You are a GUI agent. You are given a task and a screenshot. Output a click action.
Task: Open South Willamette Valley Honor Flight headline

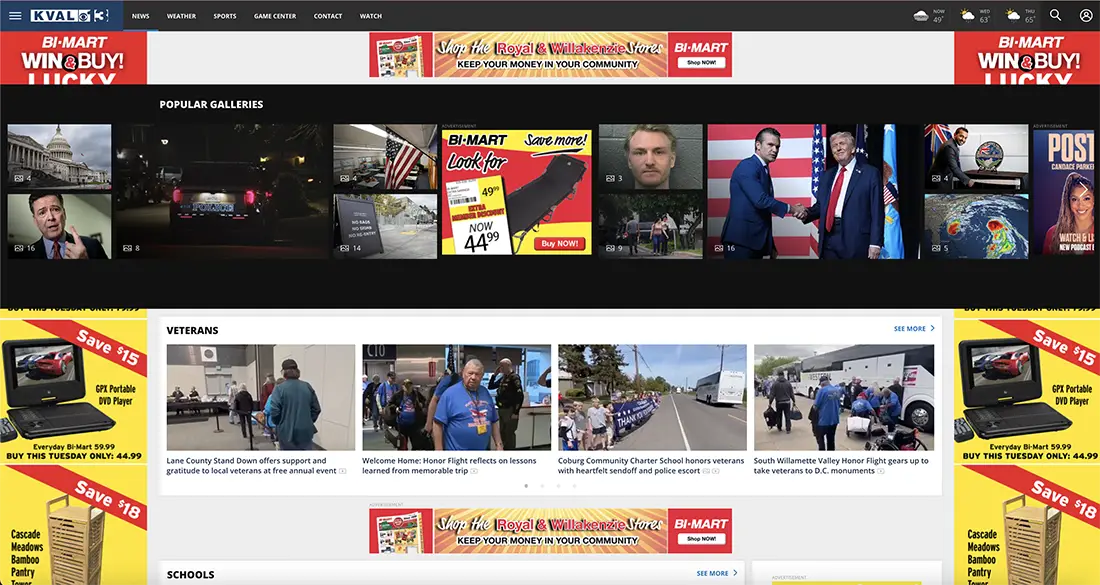[x=841, y=466]
